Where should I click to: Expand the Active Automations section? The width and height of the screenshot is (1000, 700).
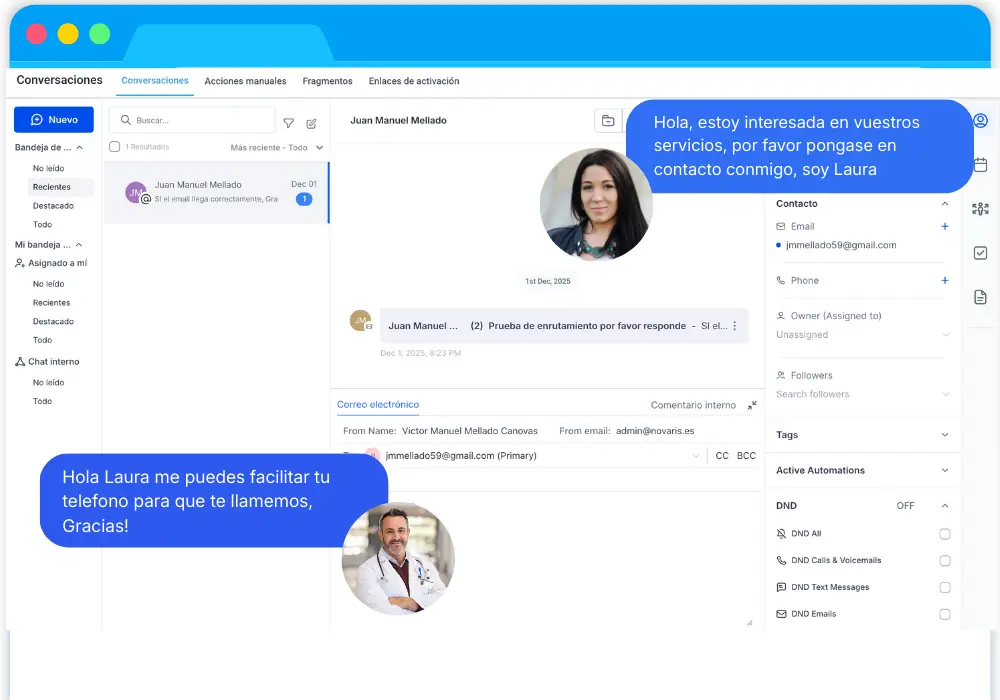(944, 470)
